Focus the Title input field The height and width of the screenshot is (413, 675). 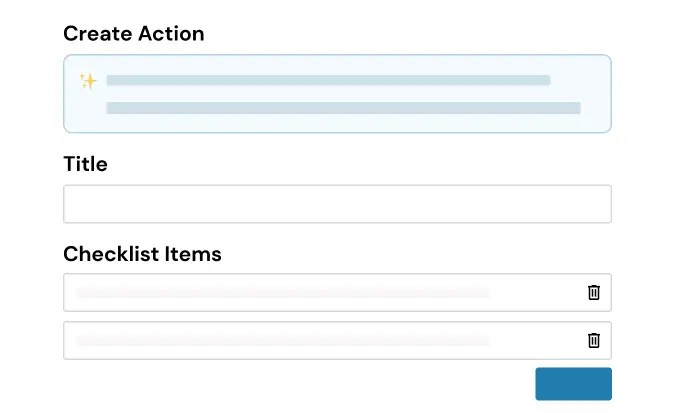click(x=337, y=204)
